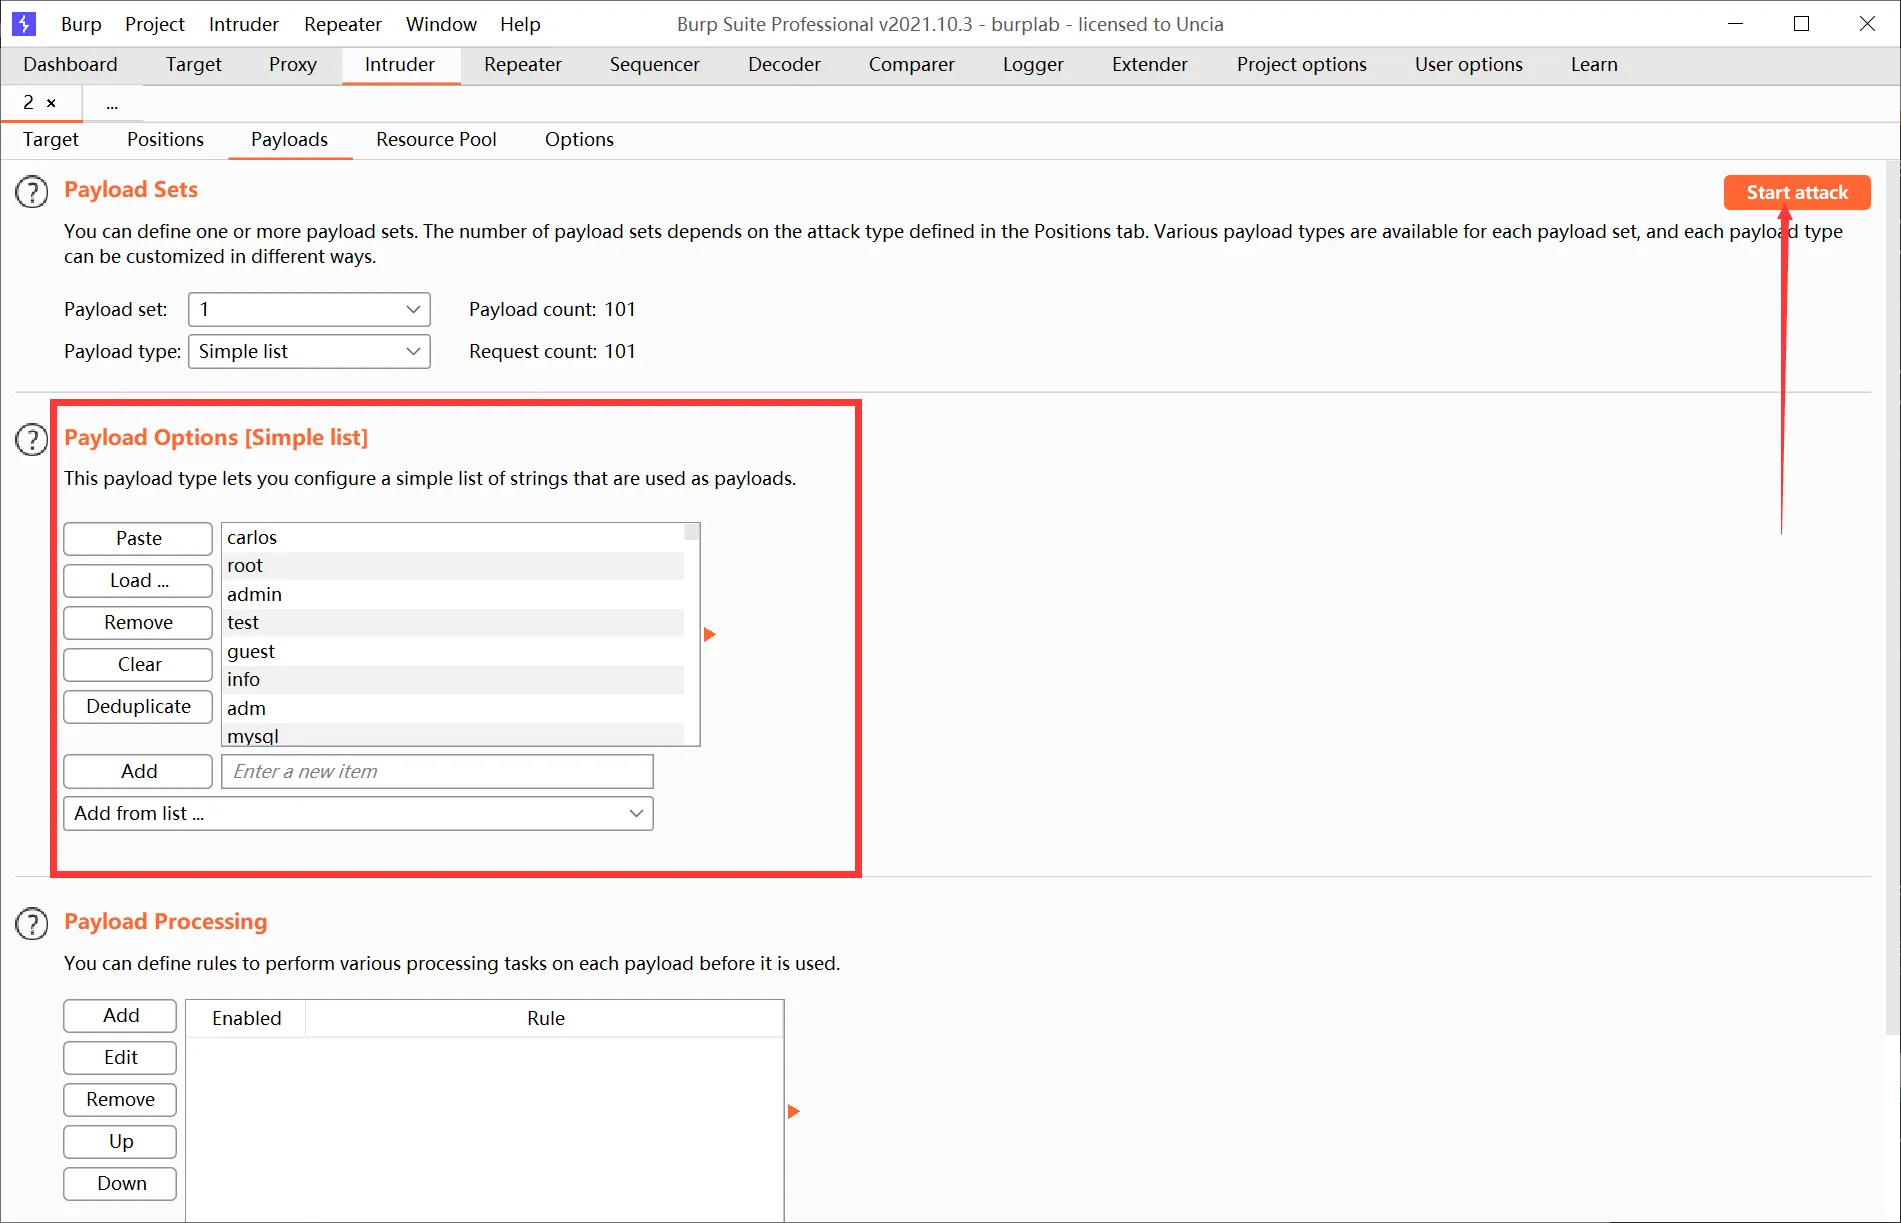Click Add in Payload Processing

120,1016
